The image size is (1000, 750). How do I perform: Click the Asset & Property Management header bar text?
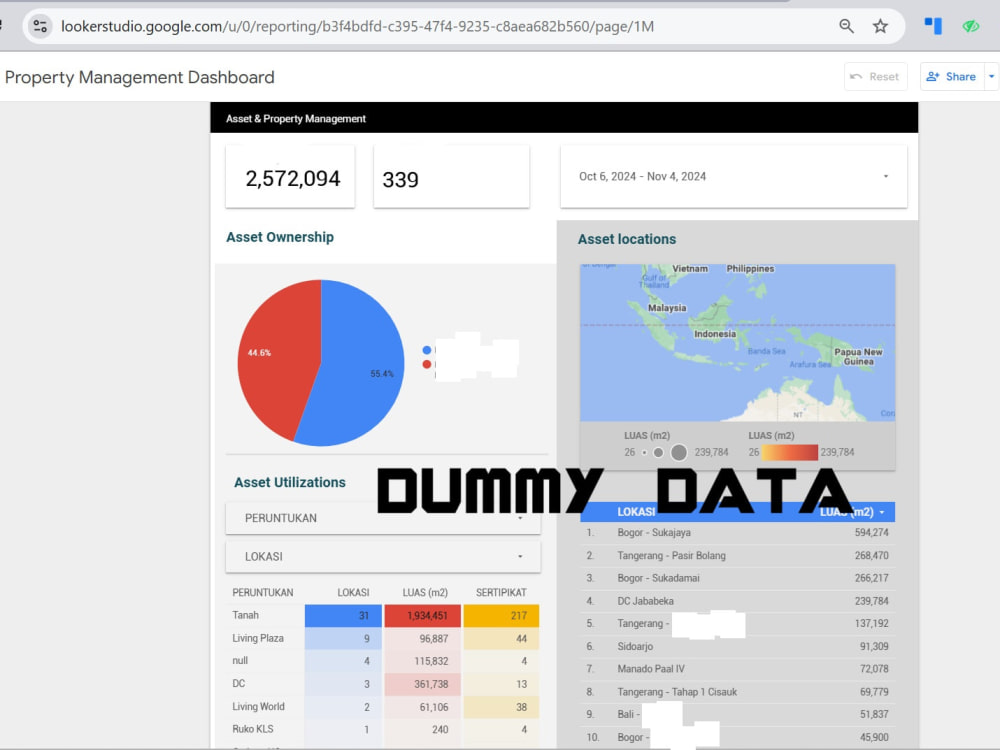[x=296, y=119]
